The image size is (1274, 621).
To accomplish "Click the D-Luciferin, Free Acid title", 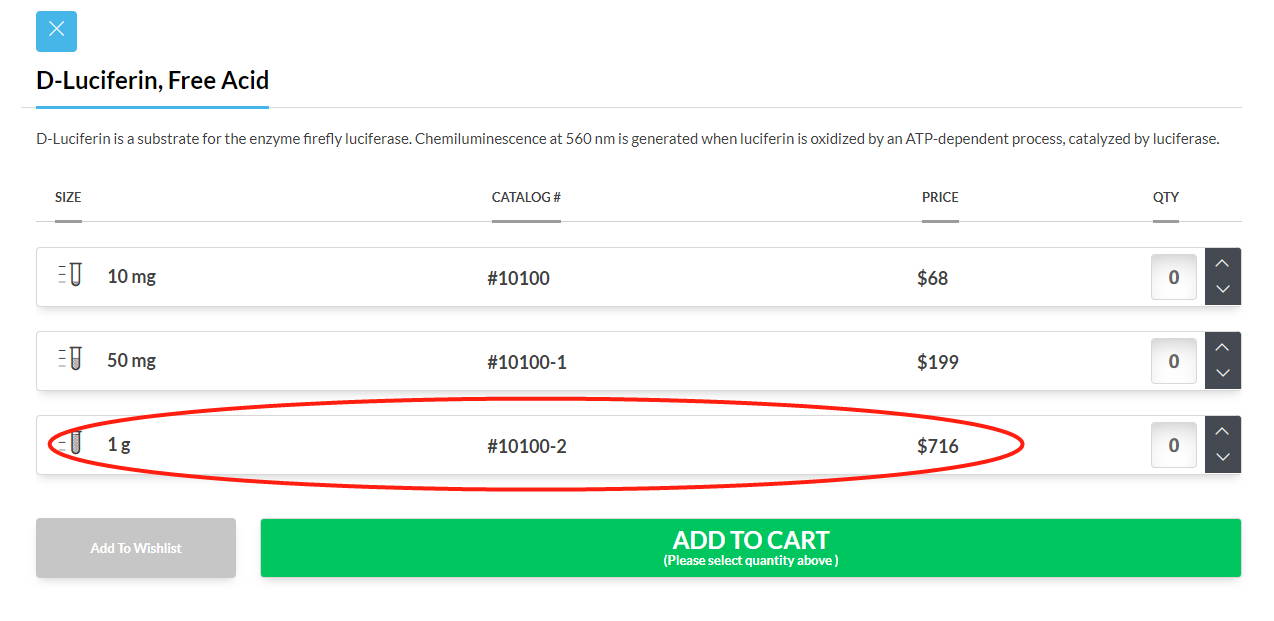I will click(152, 80).
